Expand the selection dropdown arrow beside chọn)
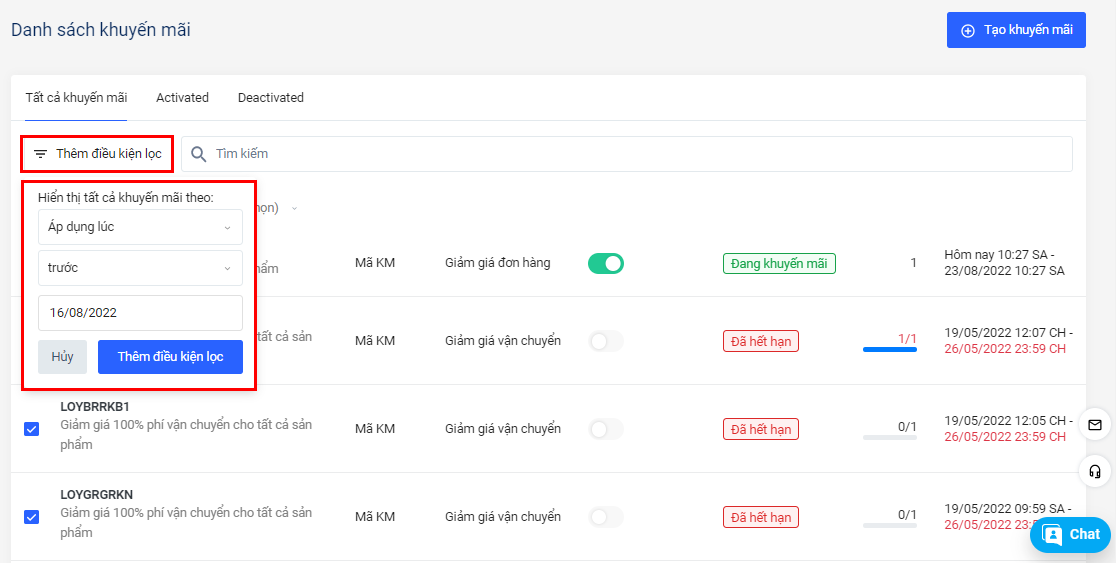 [294, 209]
